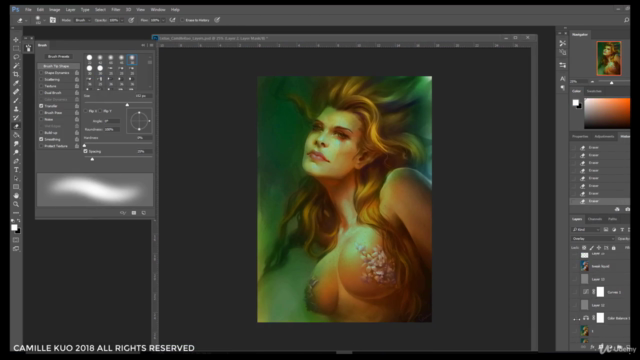
Task: Select the Healing Brush tool
Action: click(16, 91)
